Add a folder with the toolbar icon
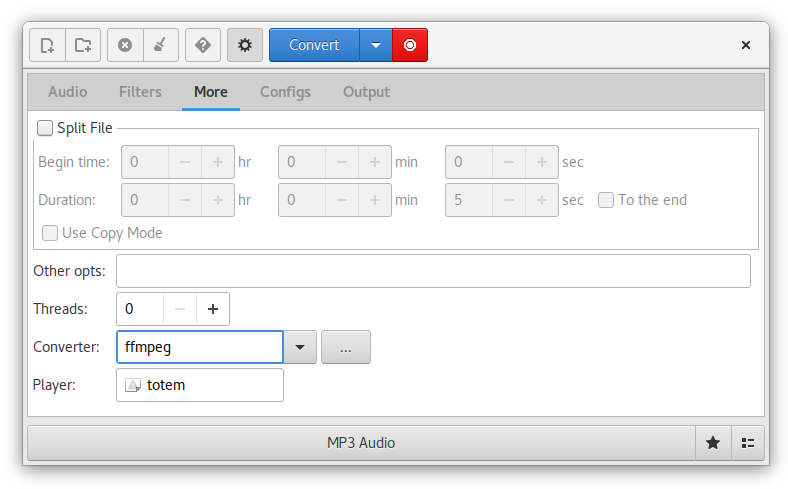The height and width of the screenshot is (489, 788). (83, 45)
